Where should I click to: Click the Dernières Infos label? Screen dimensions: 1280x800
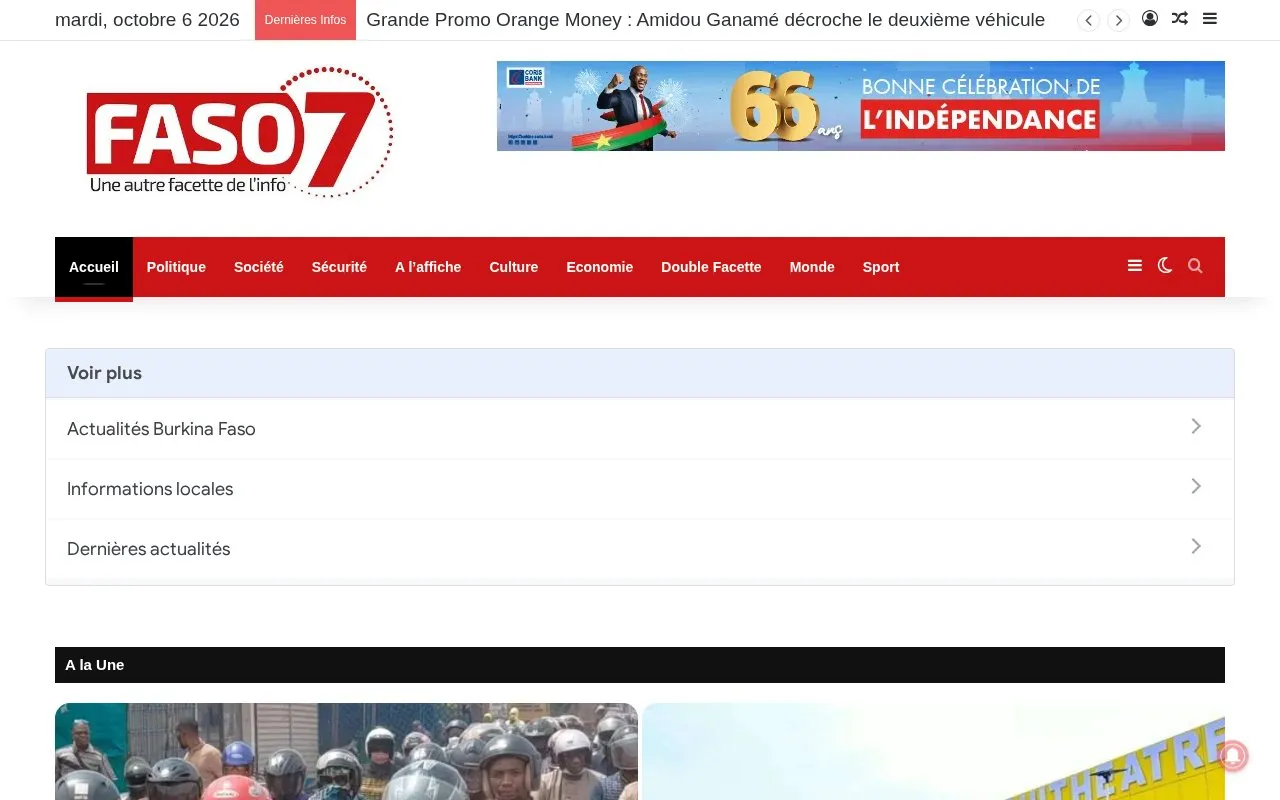click(305, 20)
